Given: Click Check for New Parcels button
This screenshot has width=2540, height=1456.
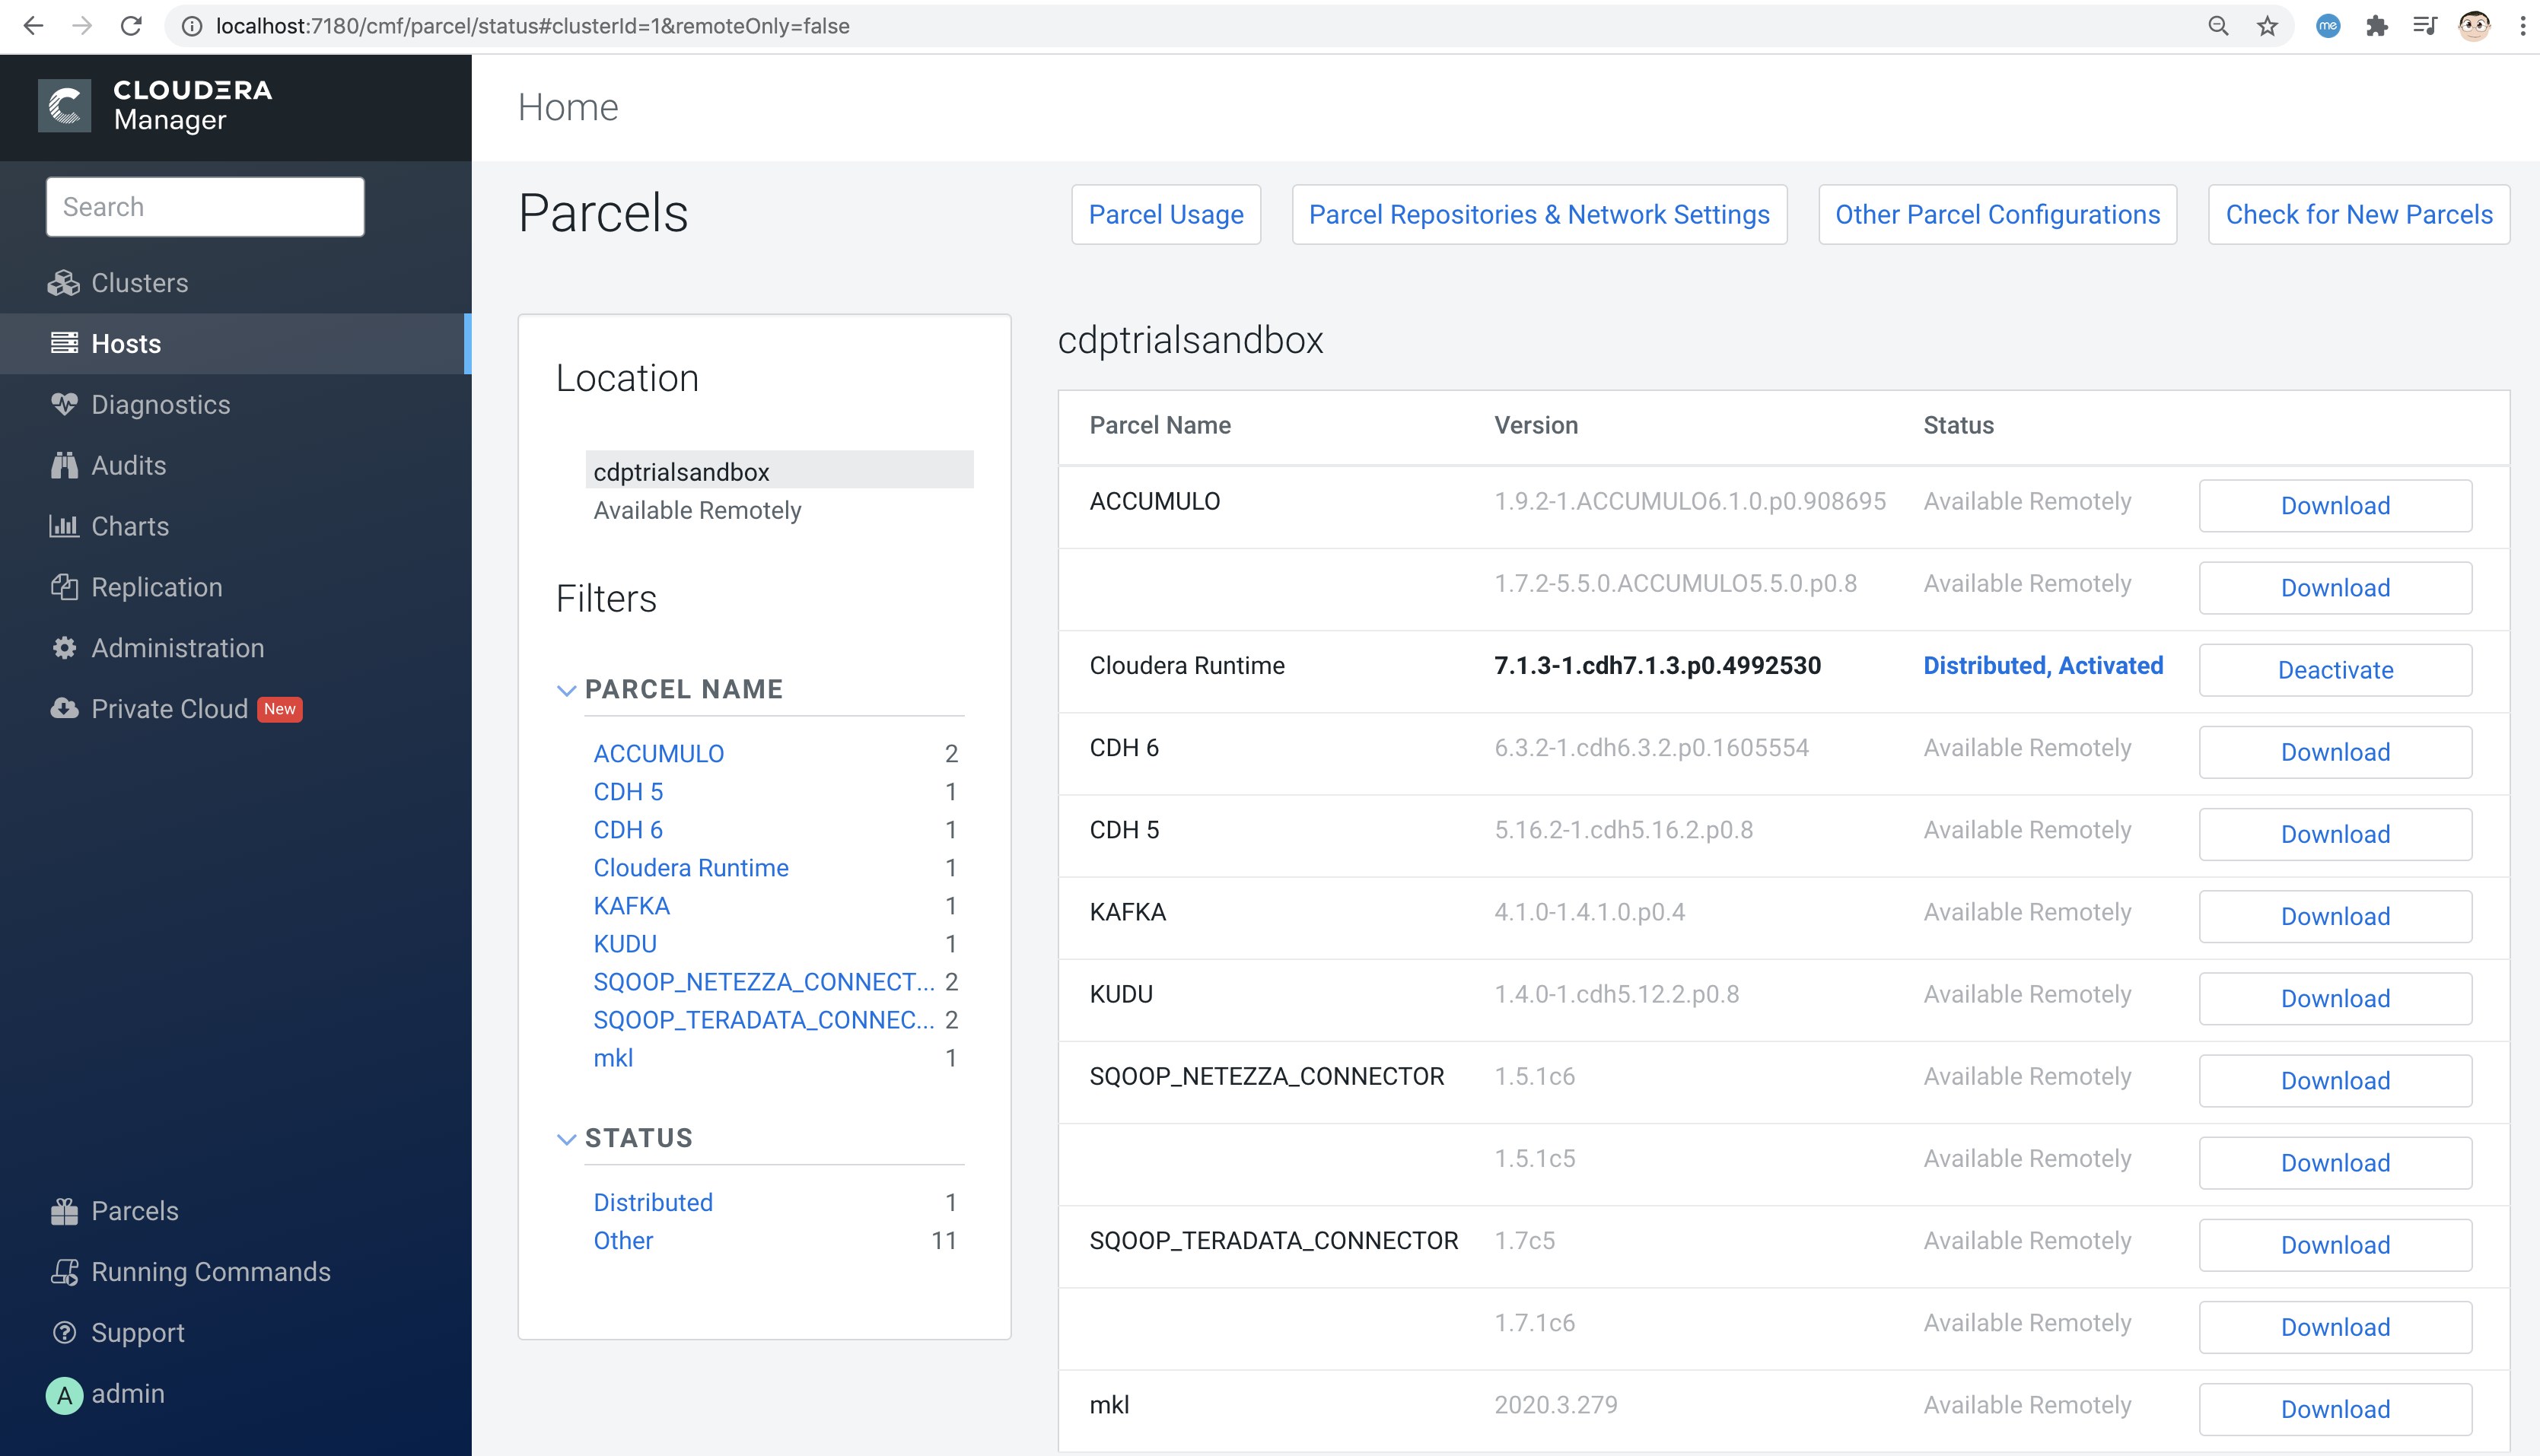Looking at the screenshot, I should pos(2358,214).
